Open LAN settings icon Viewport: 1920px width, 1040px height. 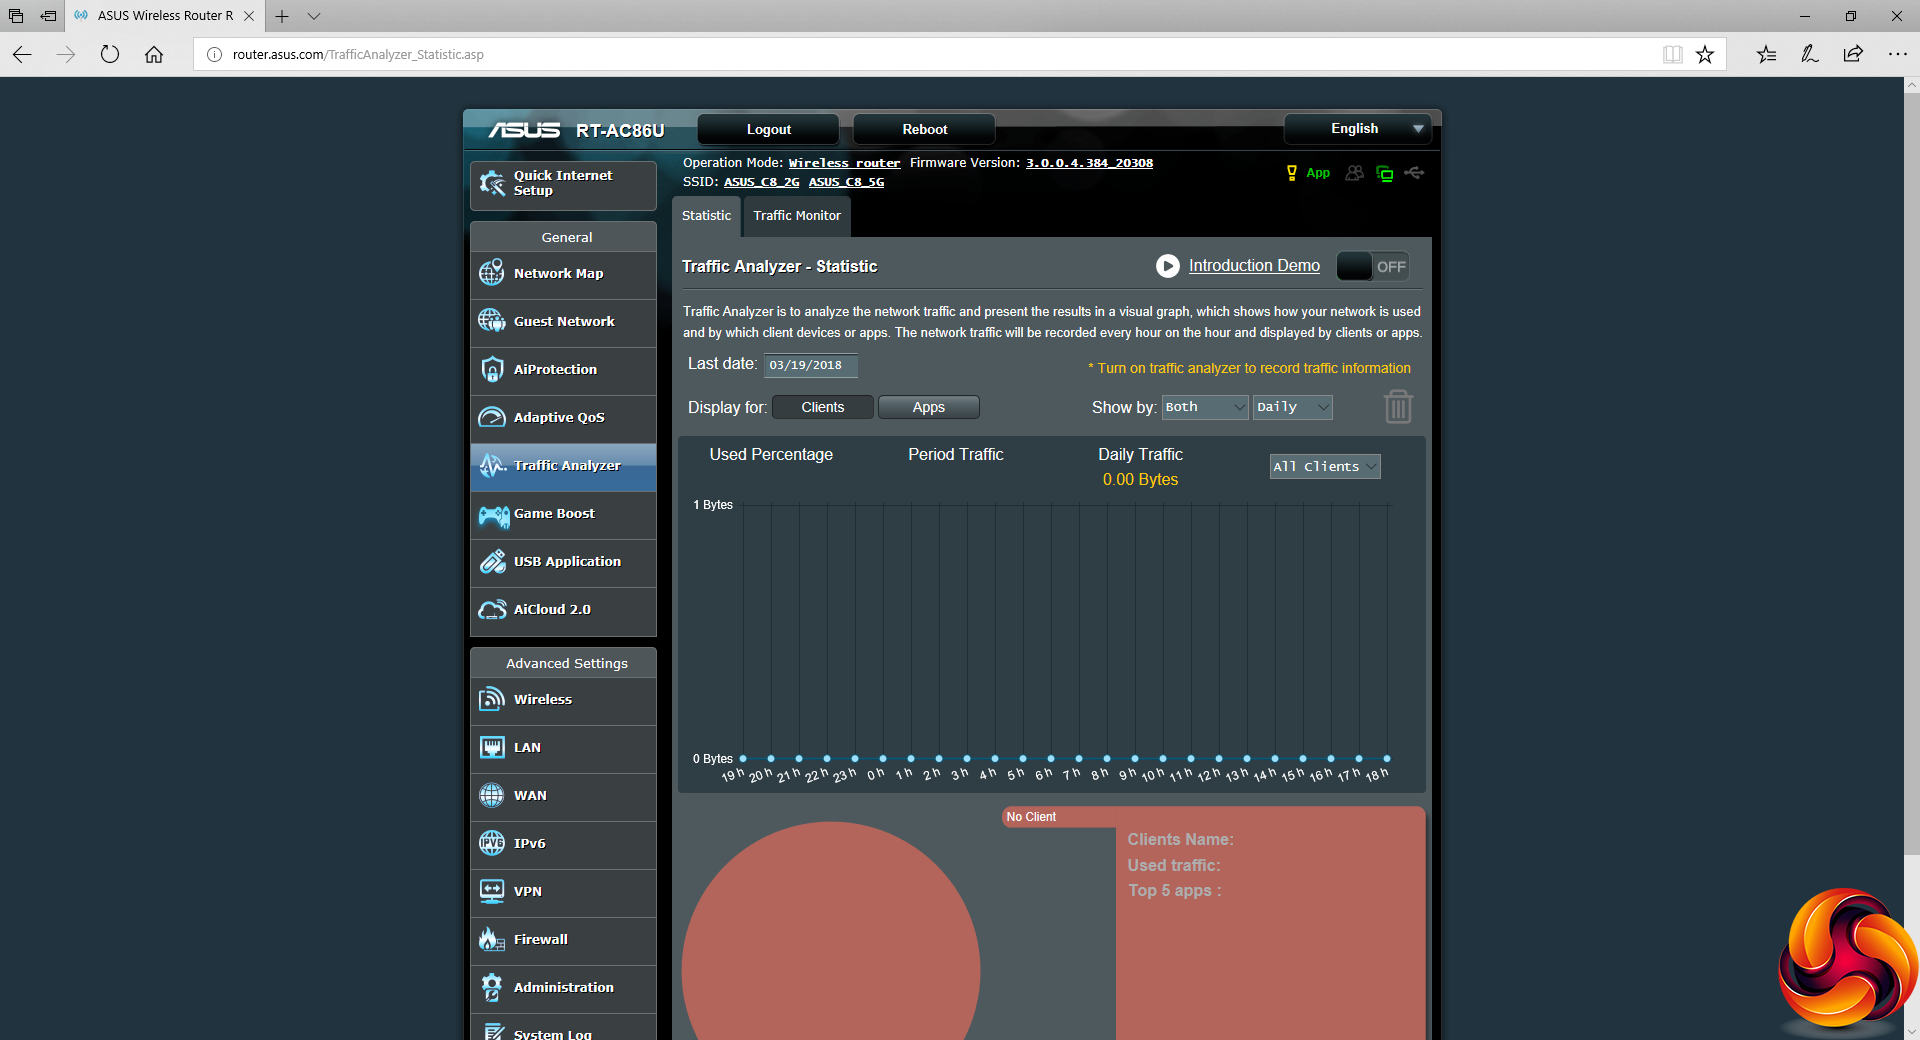tap(492, 747)
